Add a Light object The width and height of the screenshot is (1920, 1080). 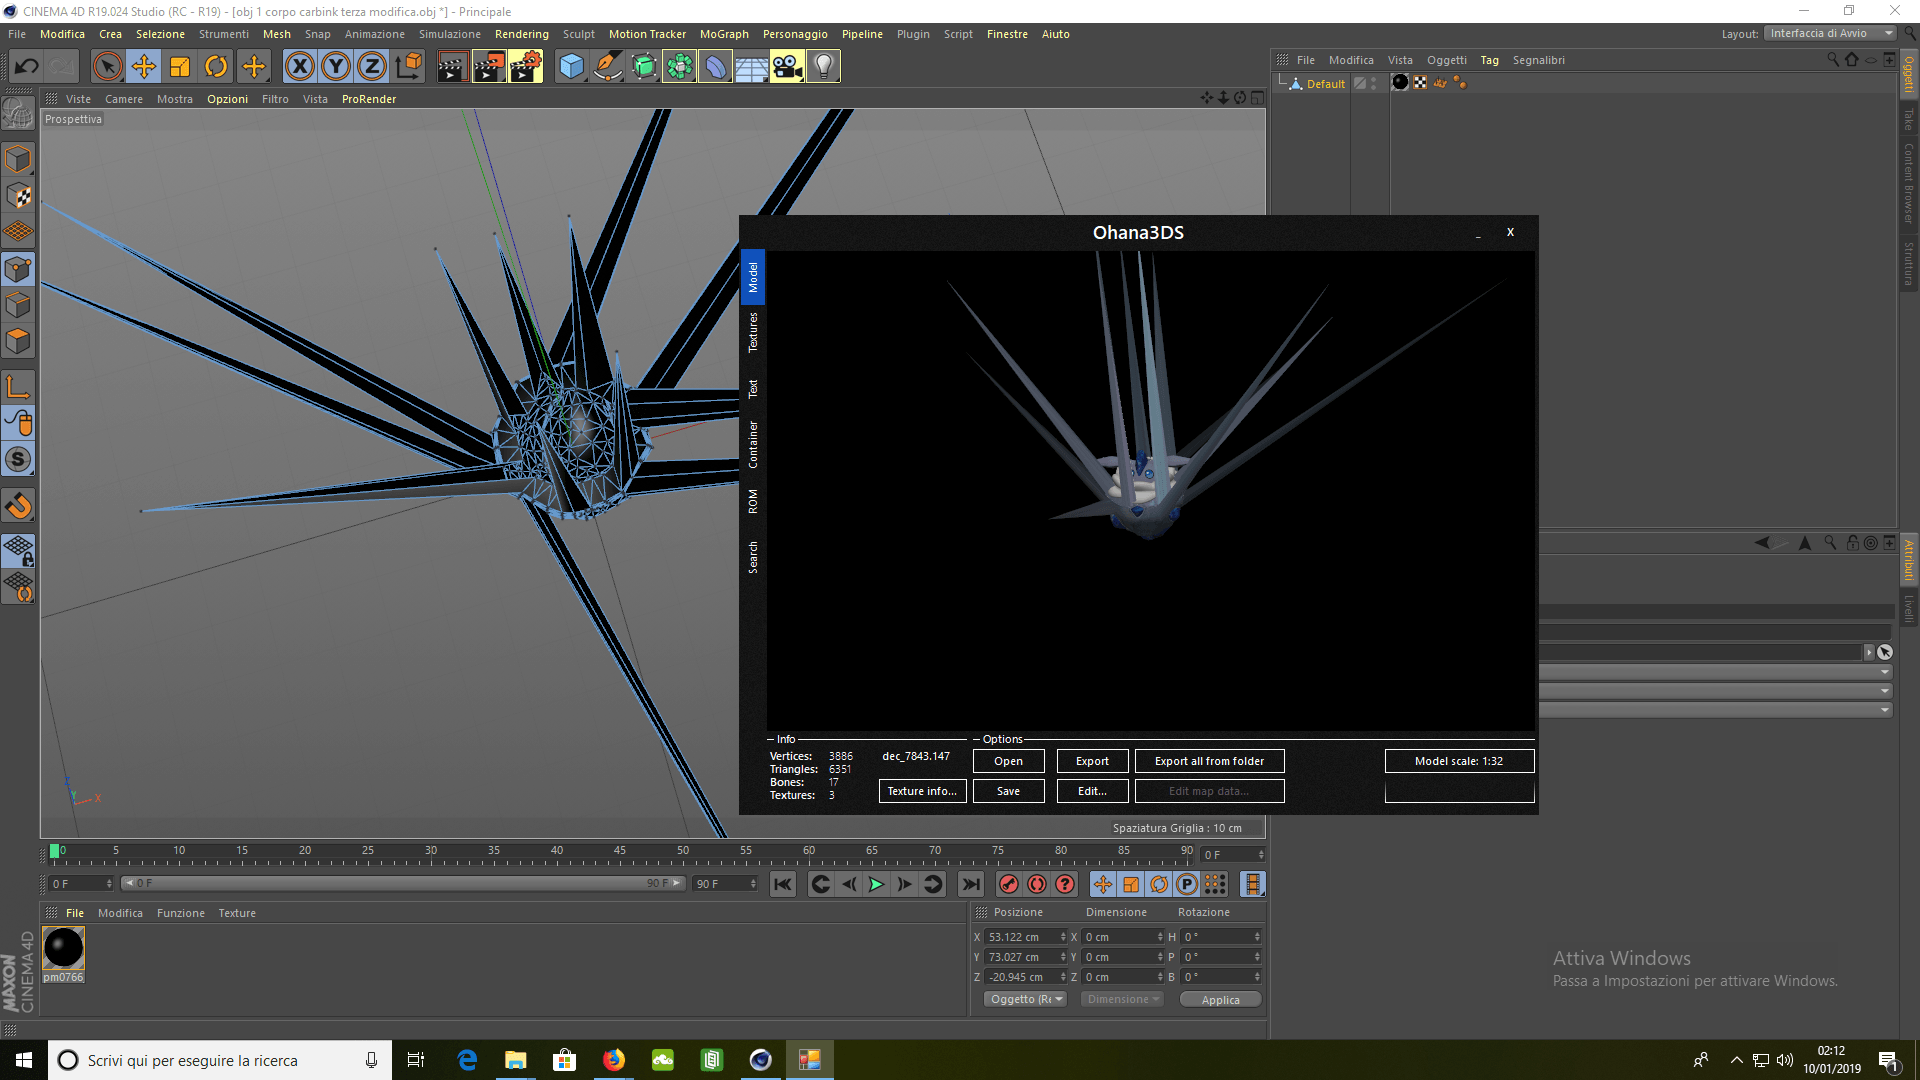823,67
